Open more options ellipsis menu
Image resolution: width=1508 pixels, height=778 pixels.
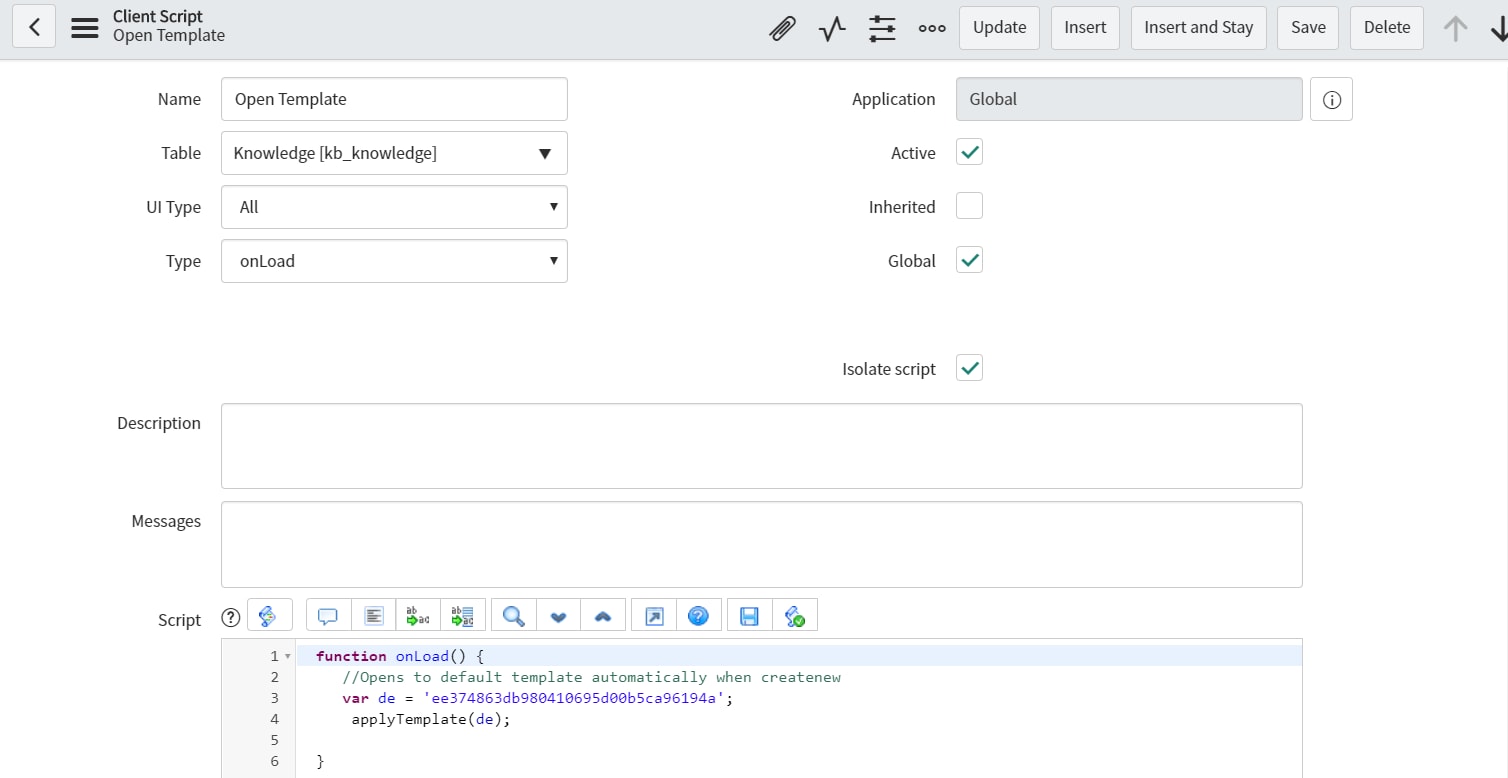coord(932,28)
